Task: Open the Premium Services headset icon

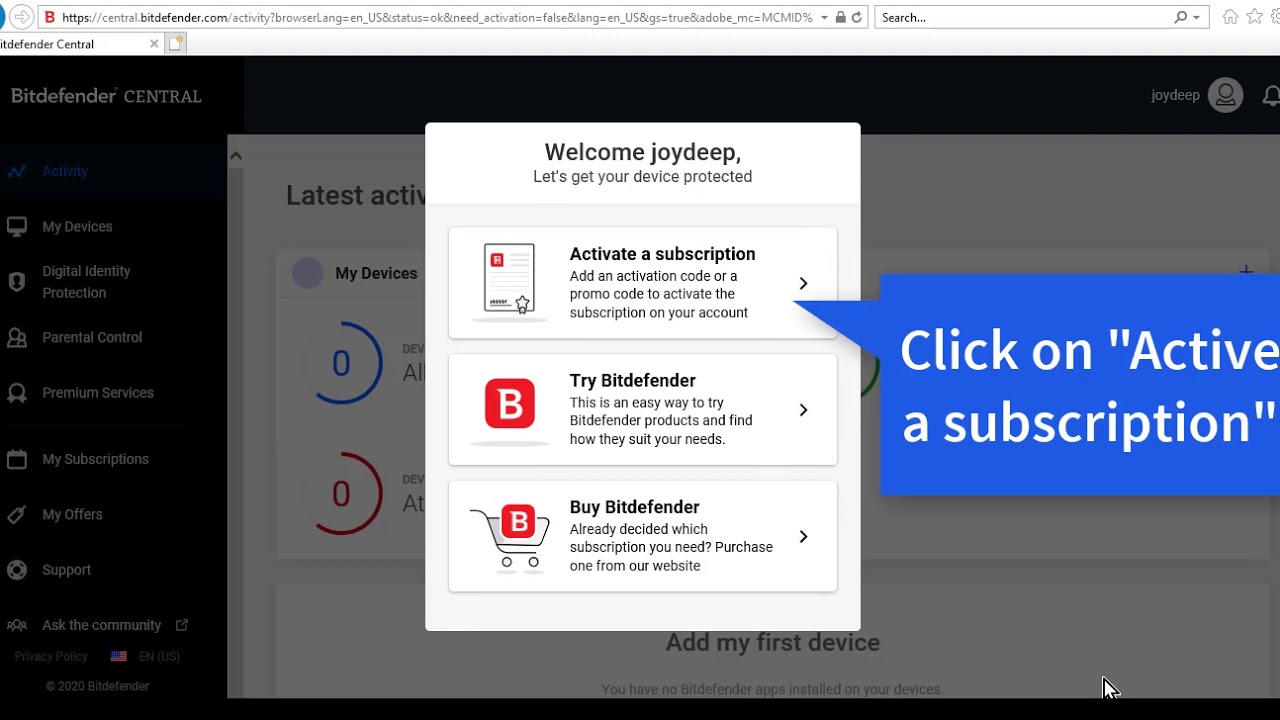Action: [x=16, y=393]
